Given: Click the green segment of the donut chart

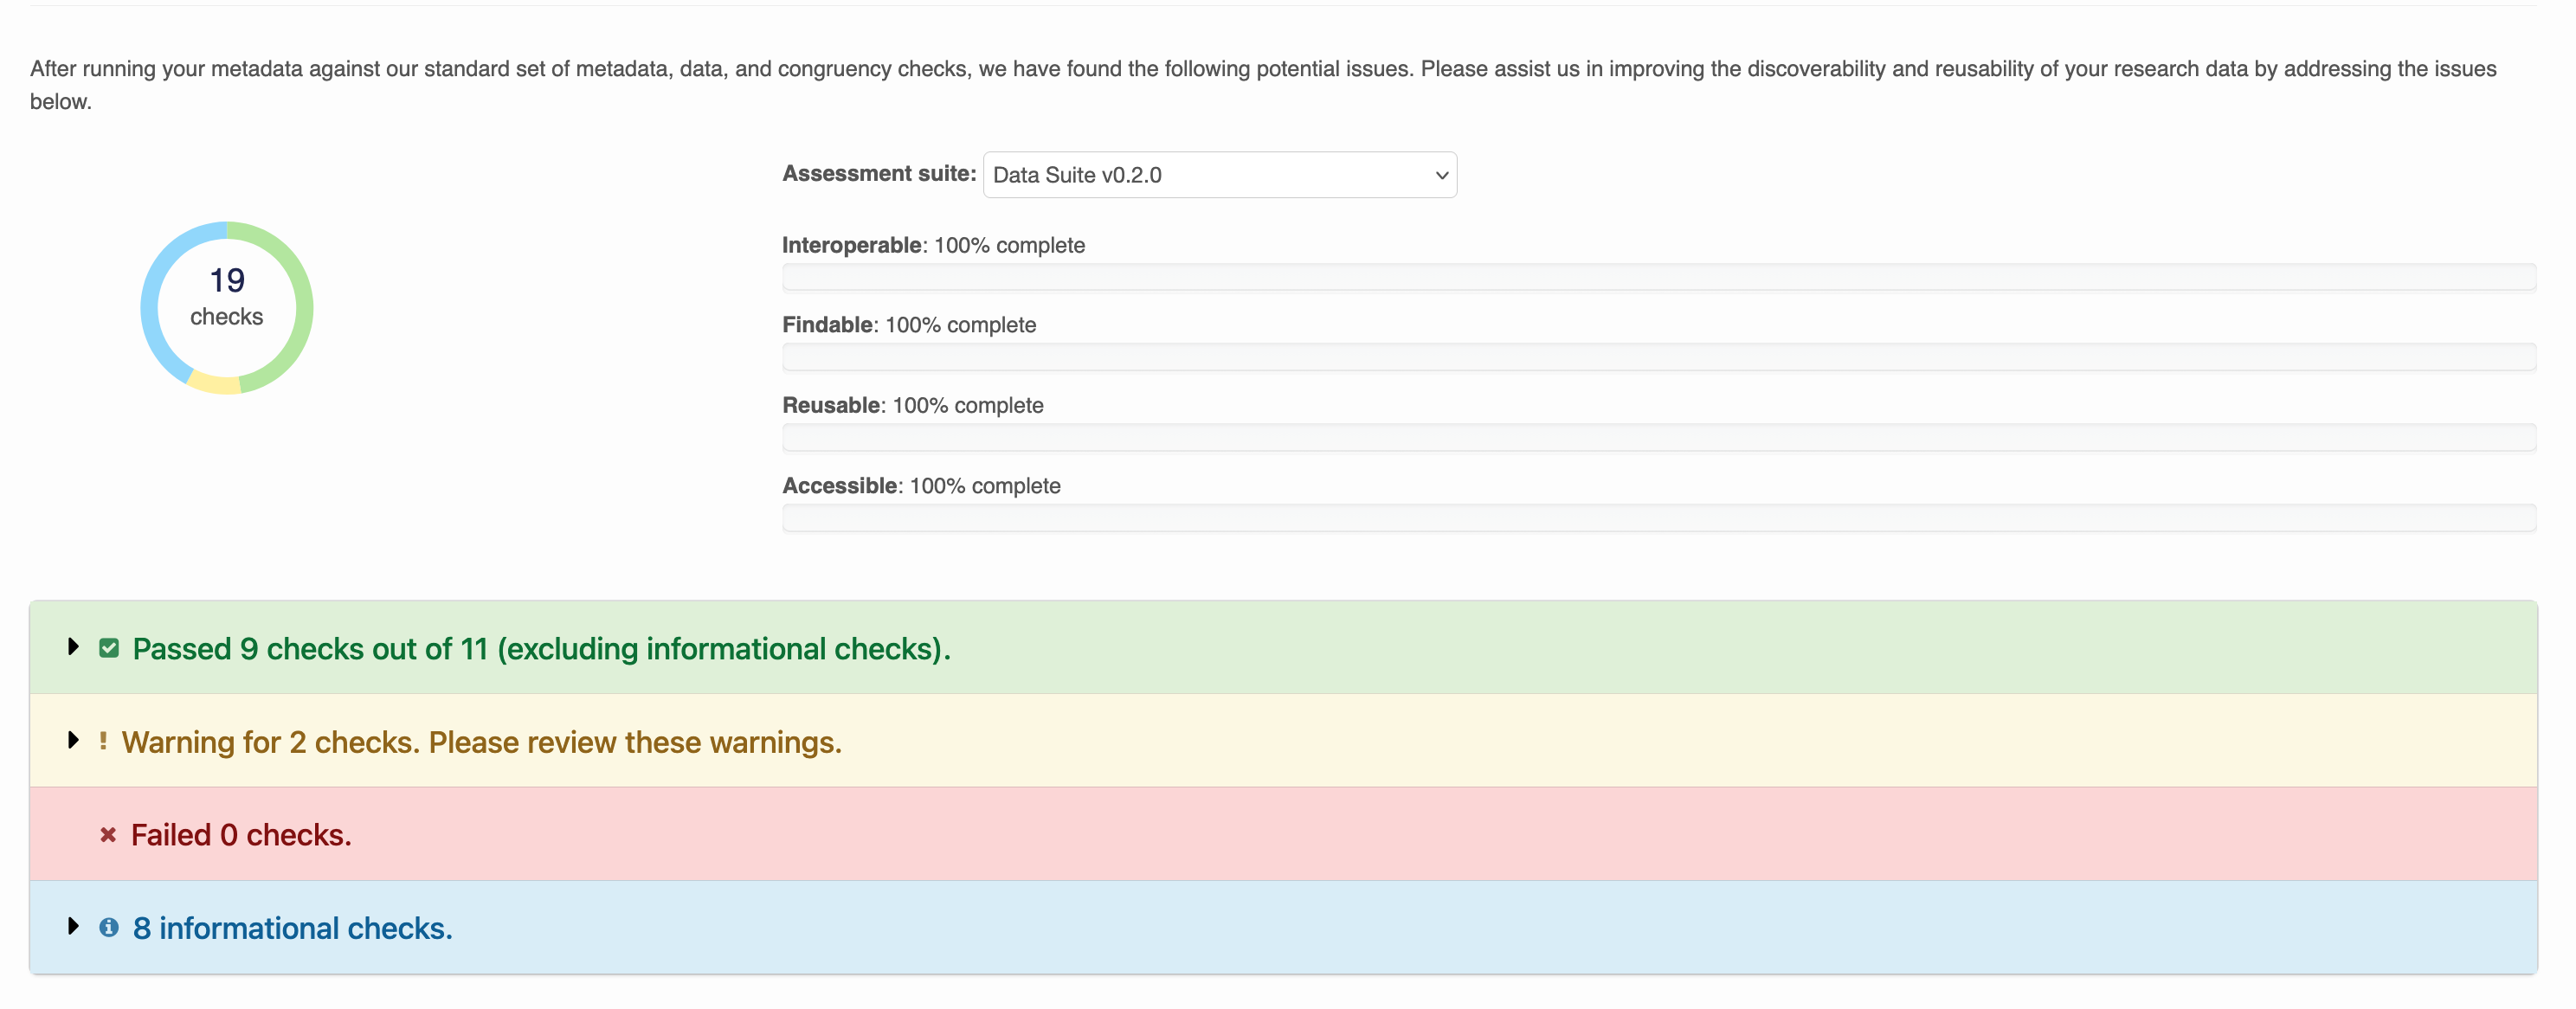Looking at the screenshot, I should [303, 306].
